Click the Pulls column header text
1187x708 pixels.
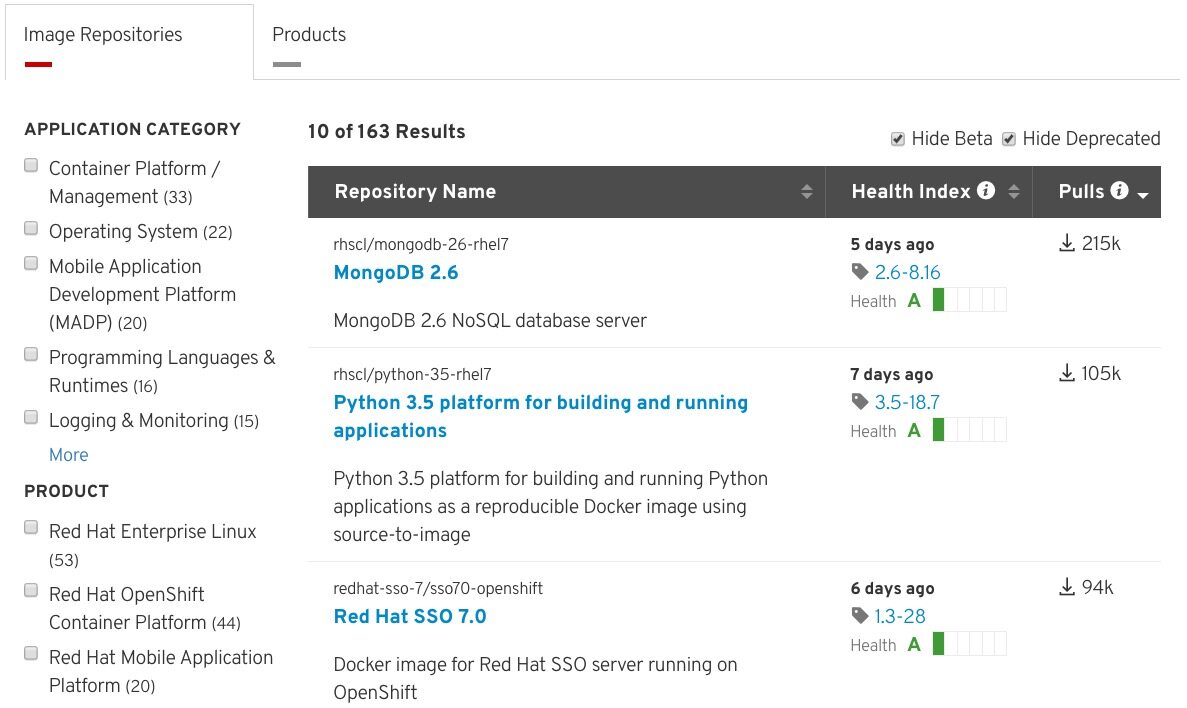(1082, 192)
